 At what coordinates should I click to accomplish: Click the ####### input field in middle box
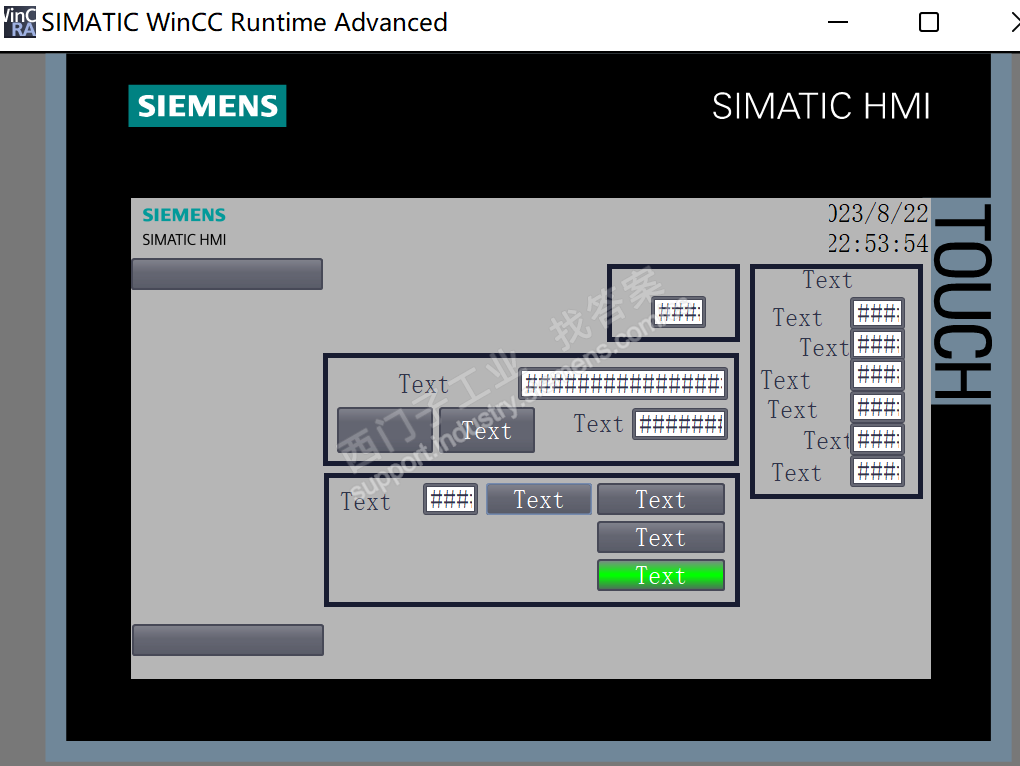pyautogui.click(x=680, y=425)
